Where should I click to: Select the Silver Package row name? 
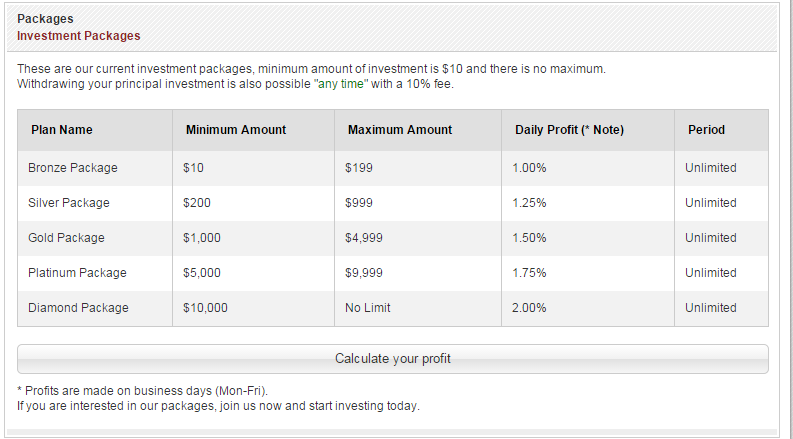click(69, 203)
